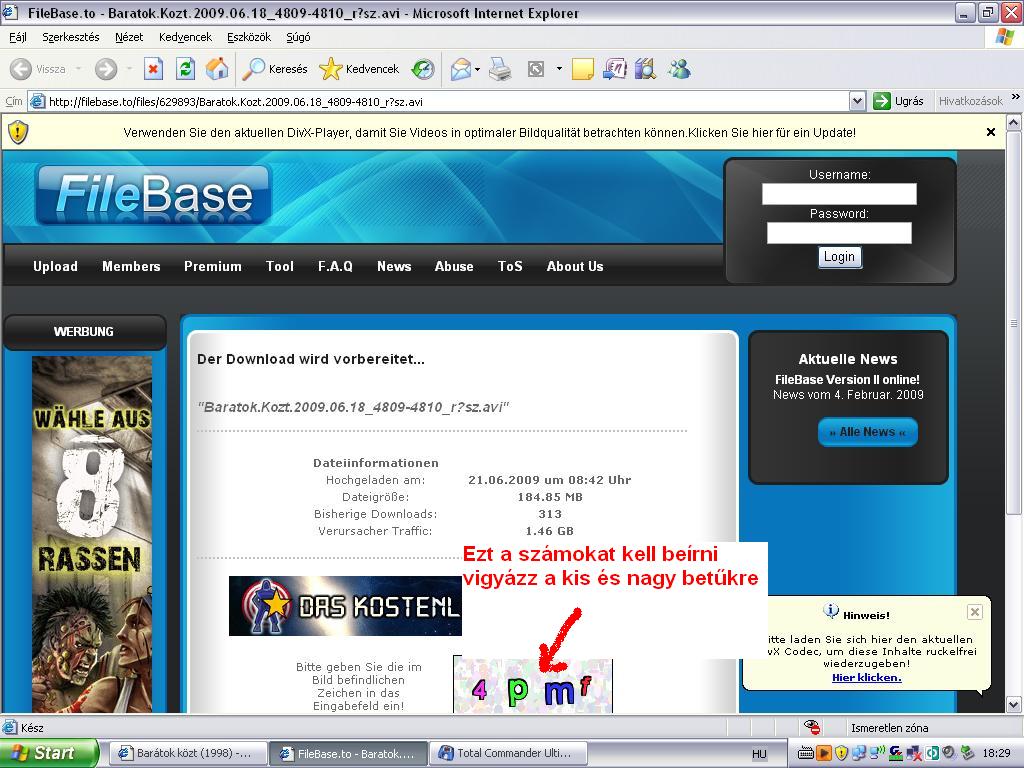Open the Szerkesztés menu
The height and width of the screenshot is (768, 1024).
(x=71, y=37)
